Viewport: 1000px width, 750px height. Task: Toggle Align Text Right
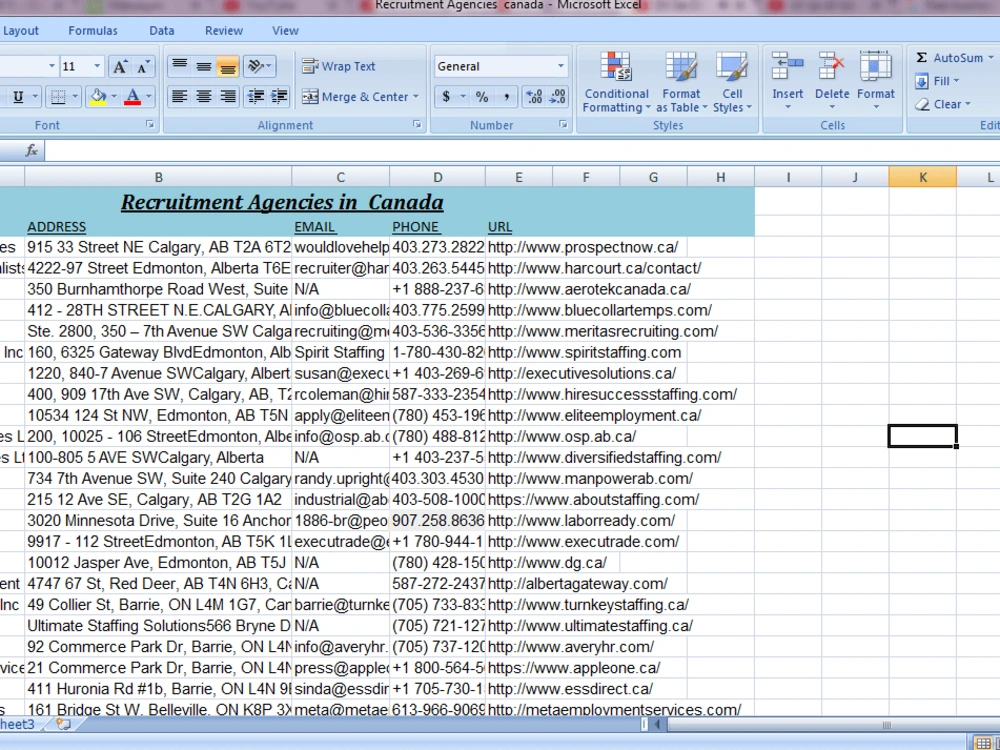(x=228, y=97)
